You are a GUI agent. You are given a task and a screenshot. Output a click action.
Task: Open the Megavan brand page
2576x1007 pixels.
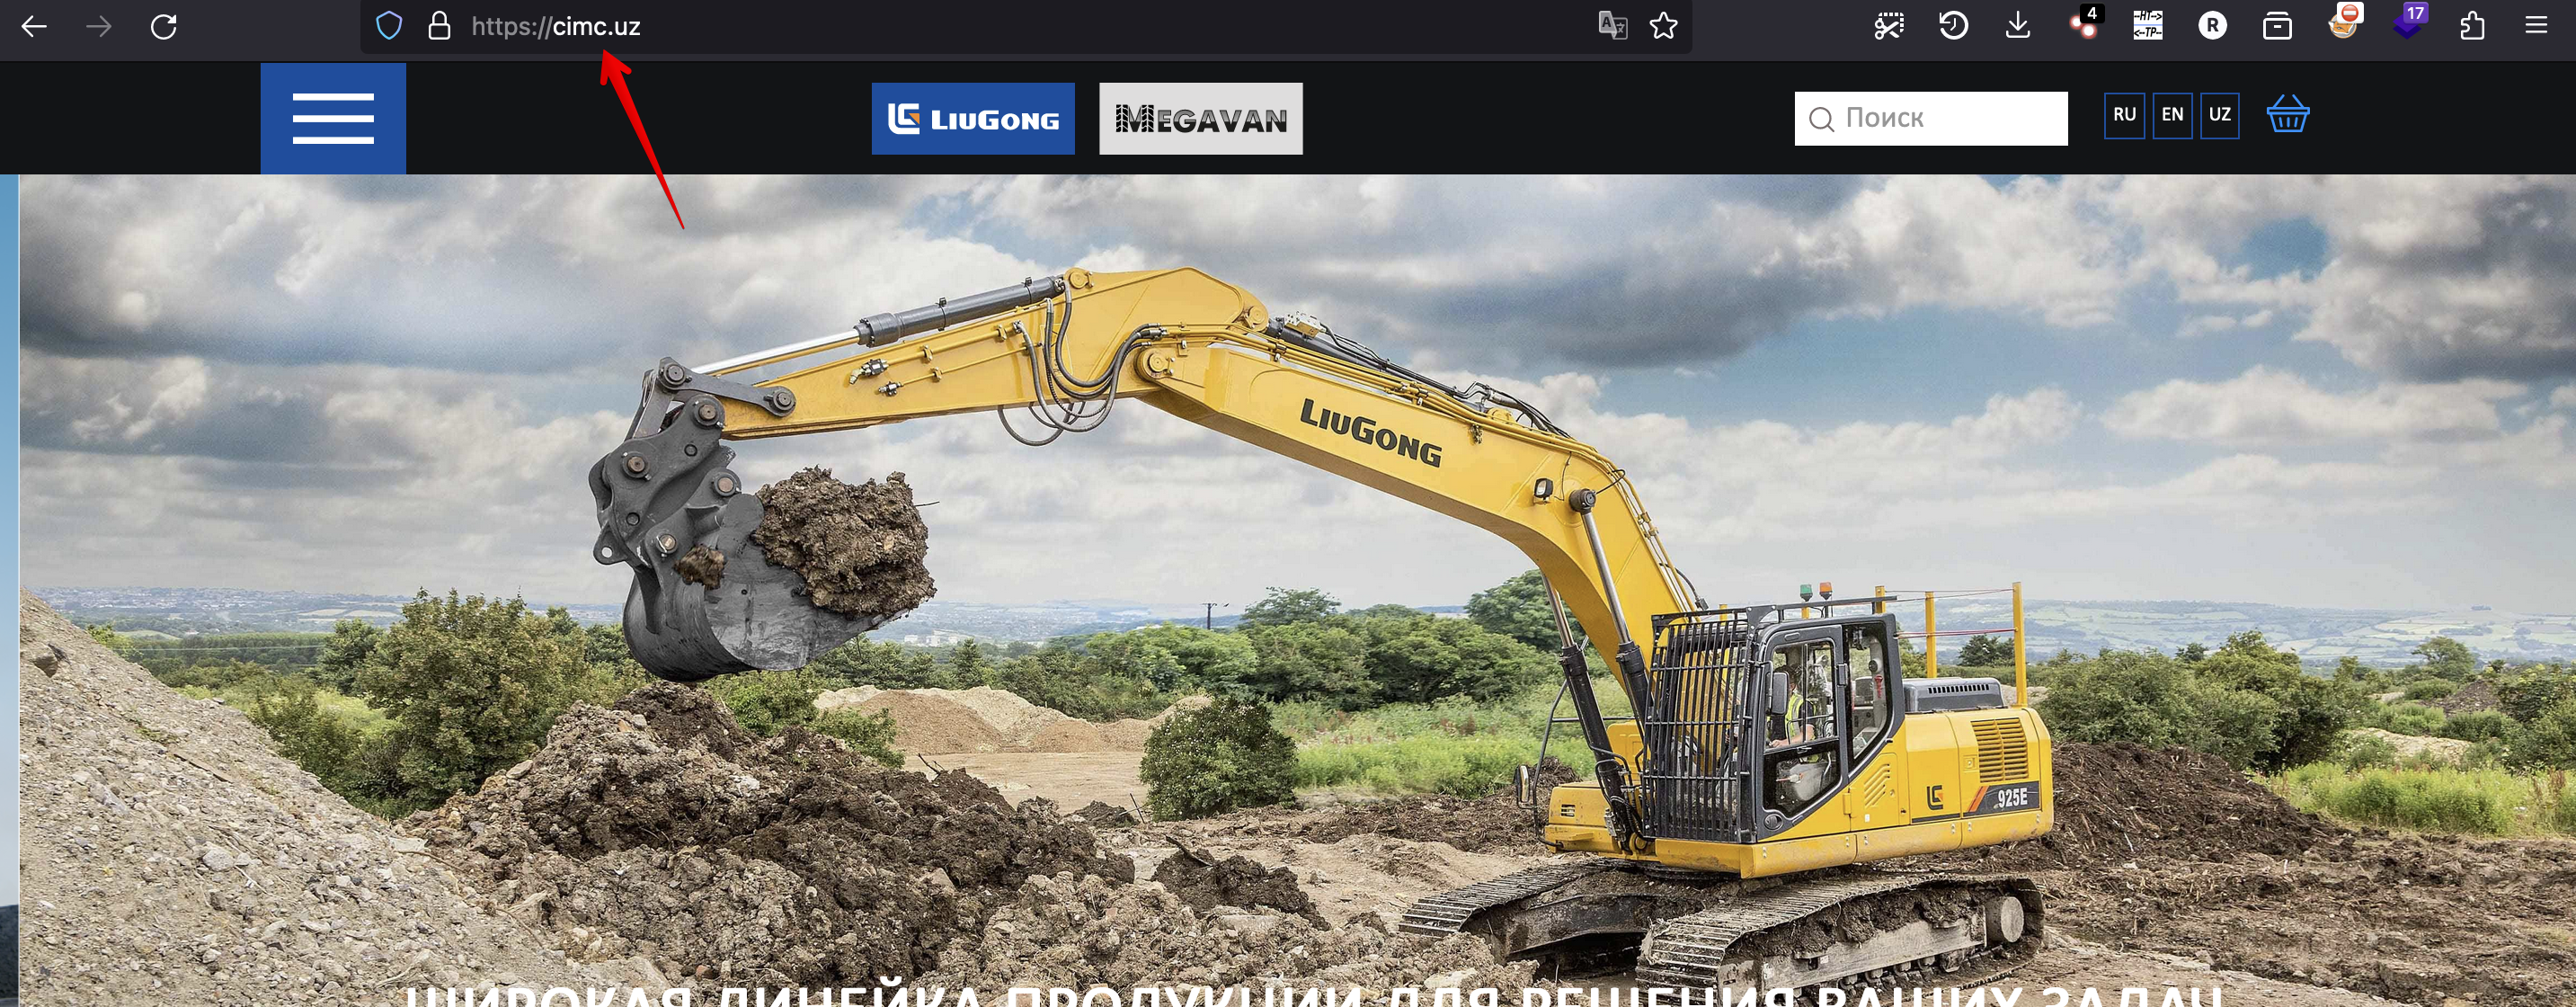(1201, 119)
